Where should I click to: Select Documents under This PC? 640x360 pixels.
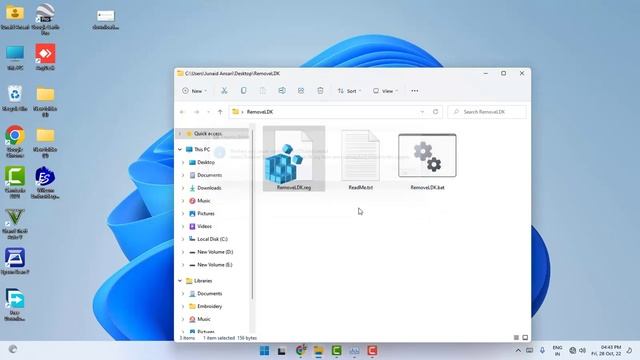click(x=209, y=175)
